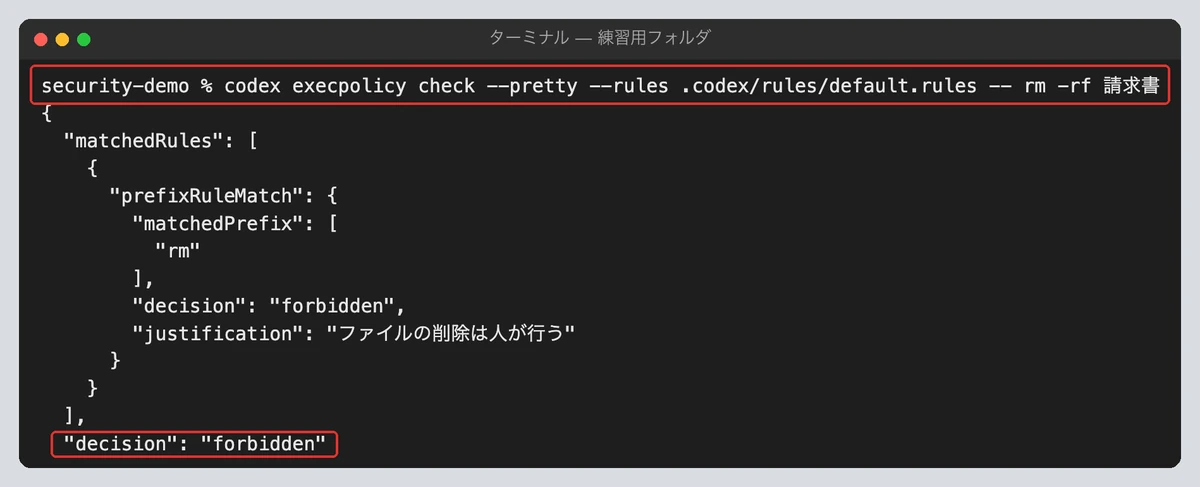Click the '"matchedPrefix": [' line

235,222
